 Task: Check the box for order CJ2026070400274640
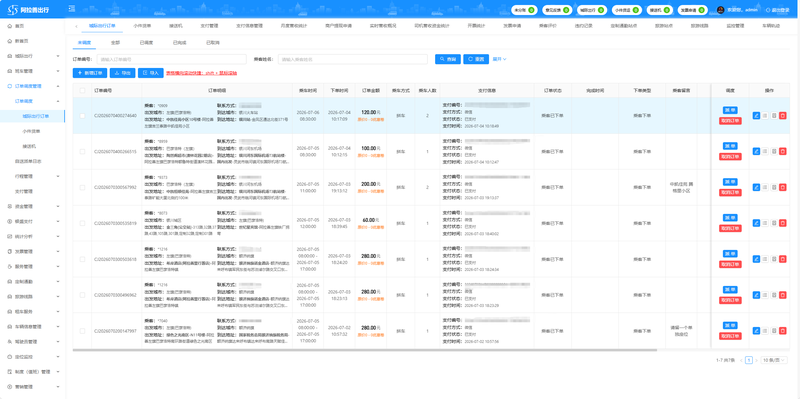(83, 116)
